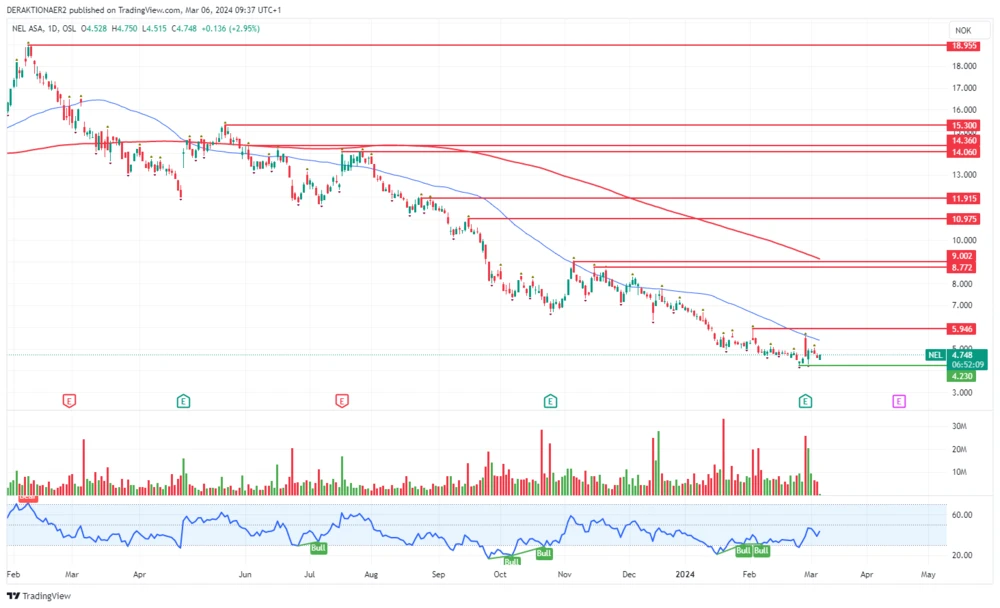
Task: Click the 2024 year marker on time axis
Action: [x=684, y=575]
